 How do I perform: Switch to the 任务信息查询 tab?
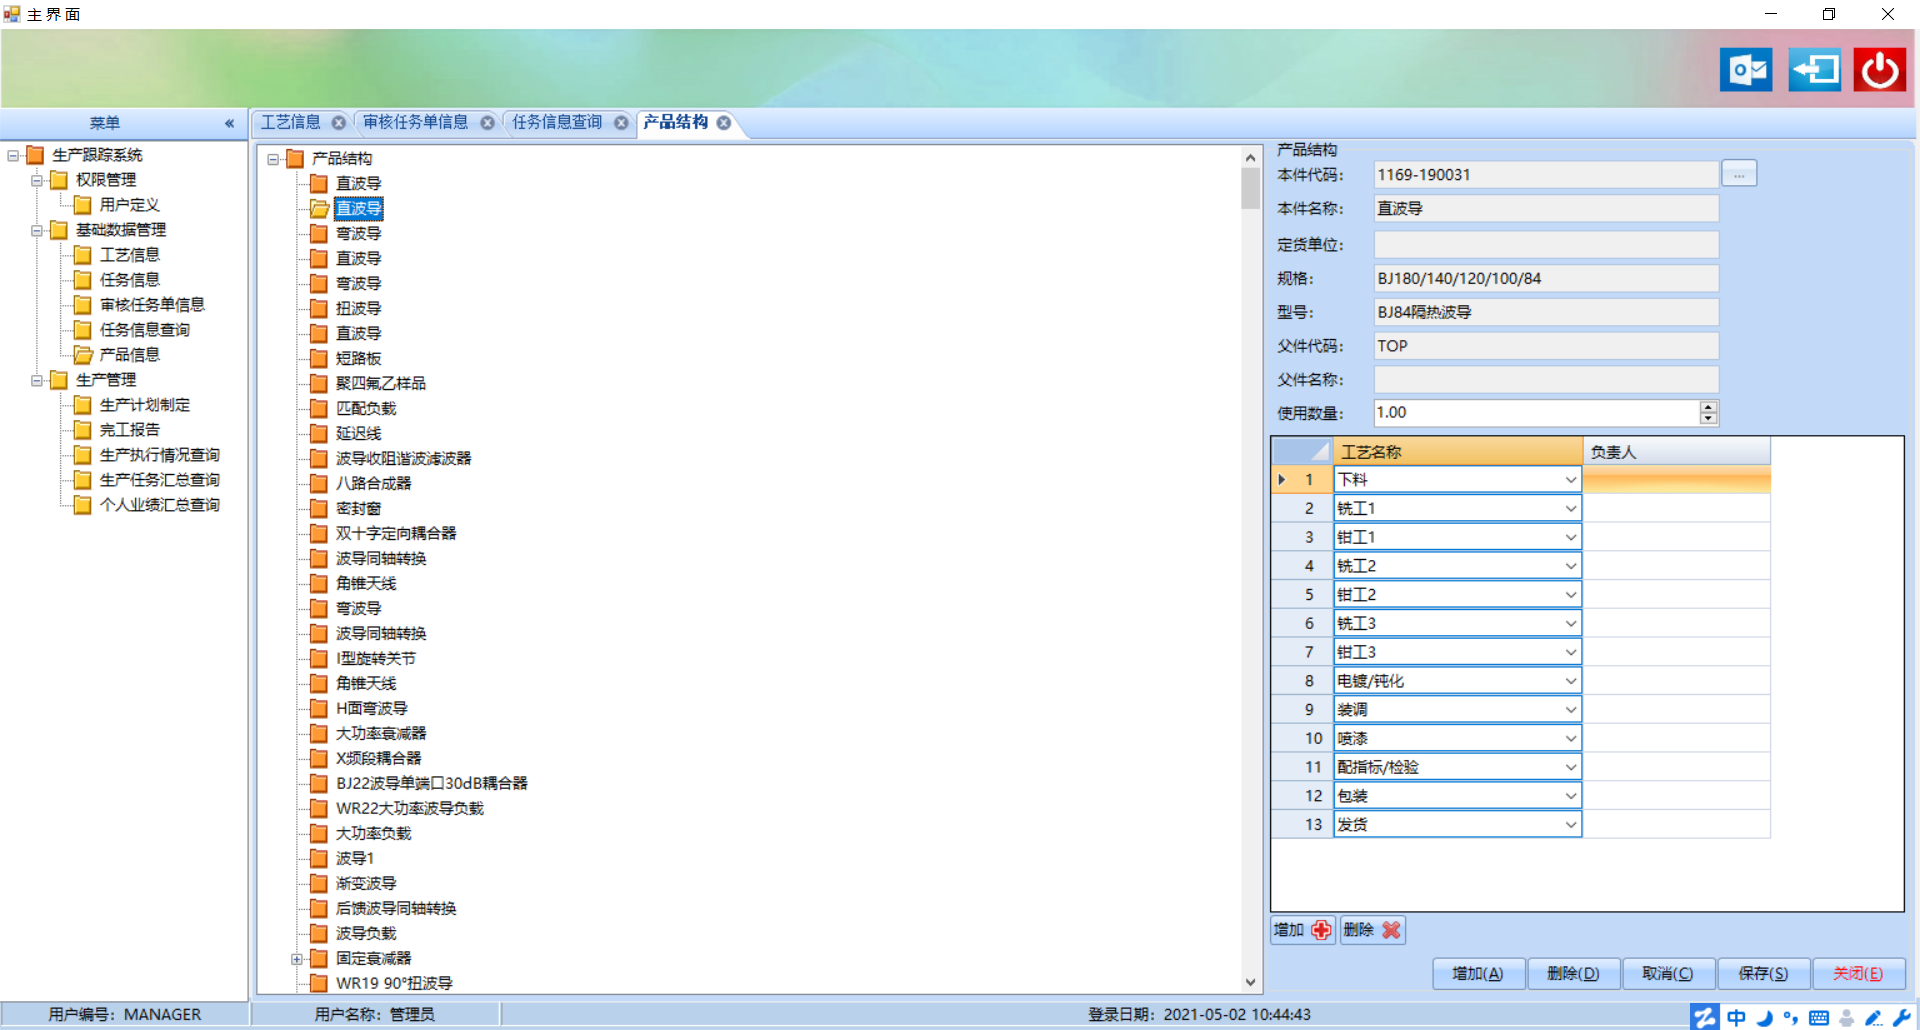click(557, 122)
